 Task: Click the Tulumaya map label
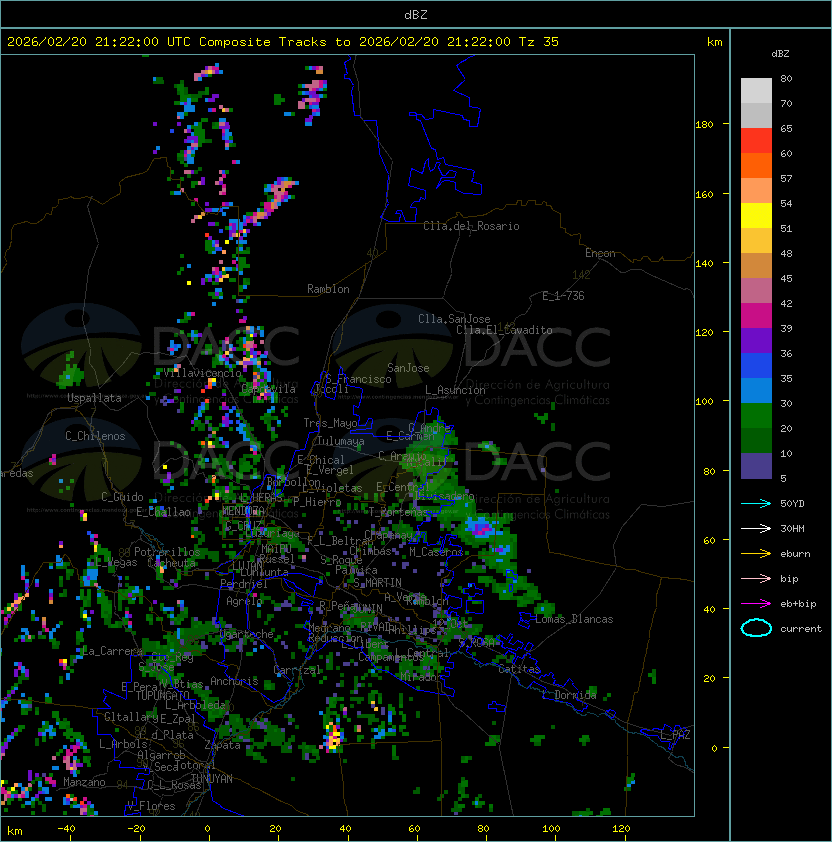[341, 441]
